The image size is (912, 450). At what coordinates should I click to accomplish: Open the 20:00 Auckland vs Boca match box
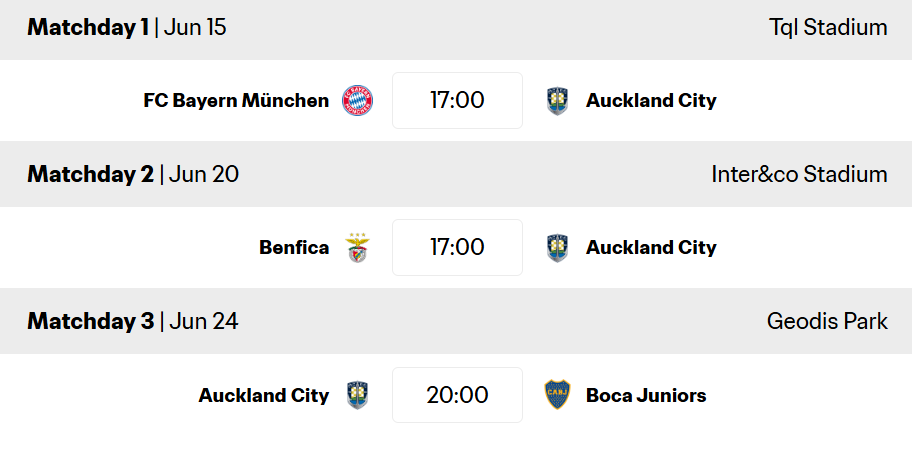tap(457, 395)
